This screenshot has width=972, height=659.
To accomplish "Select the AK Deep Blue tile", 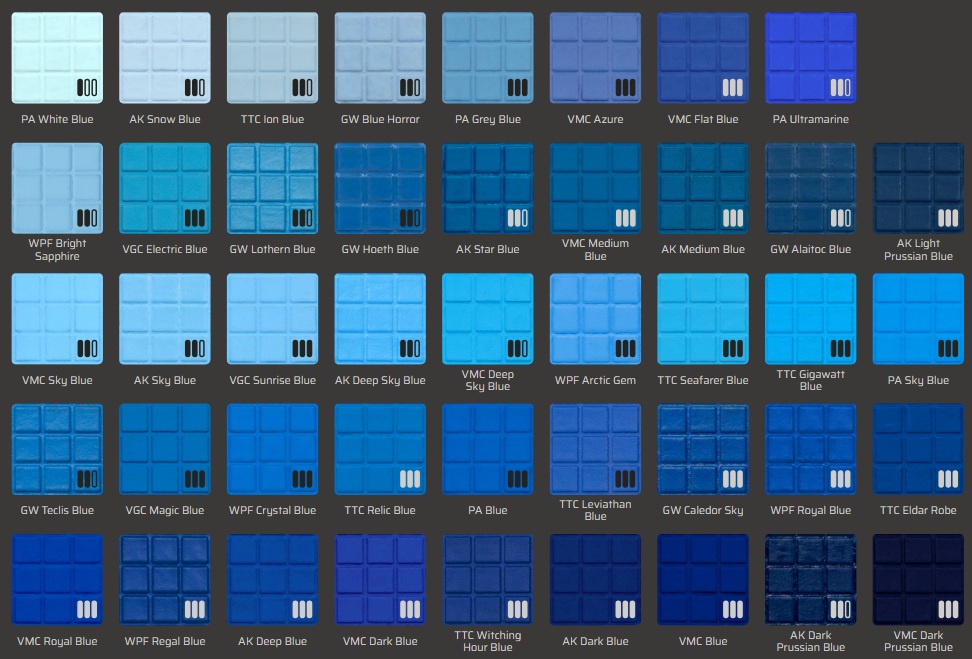I will [x=272, y=580].
